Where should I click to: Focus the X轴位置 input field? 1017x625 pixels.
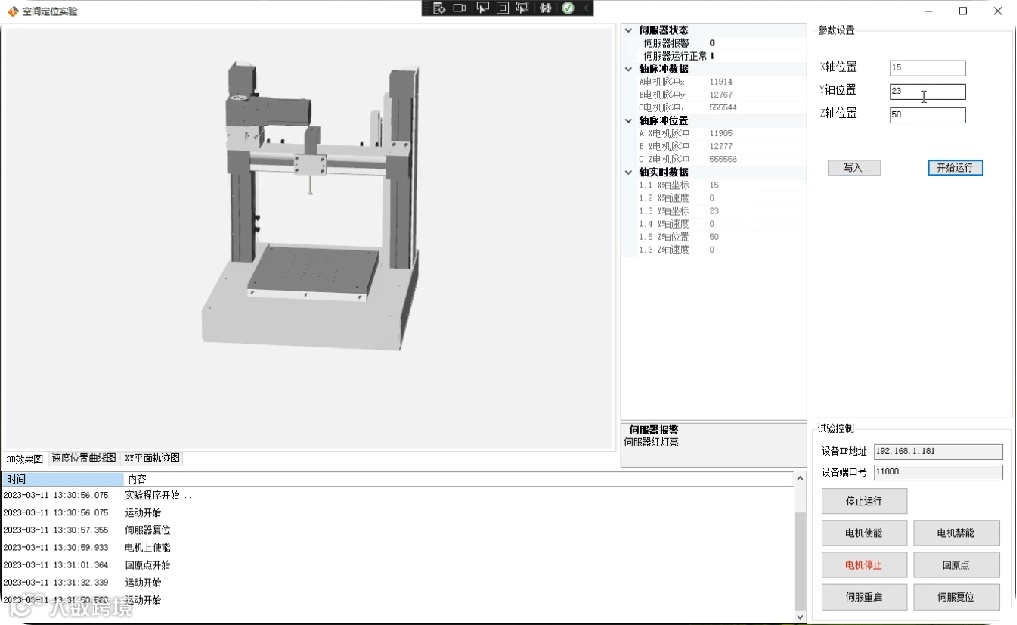click(x=927, y=67)
